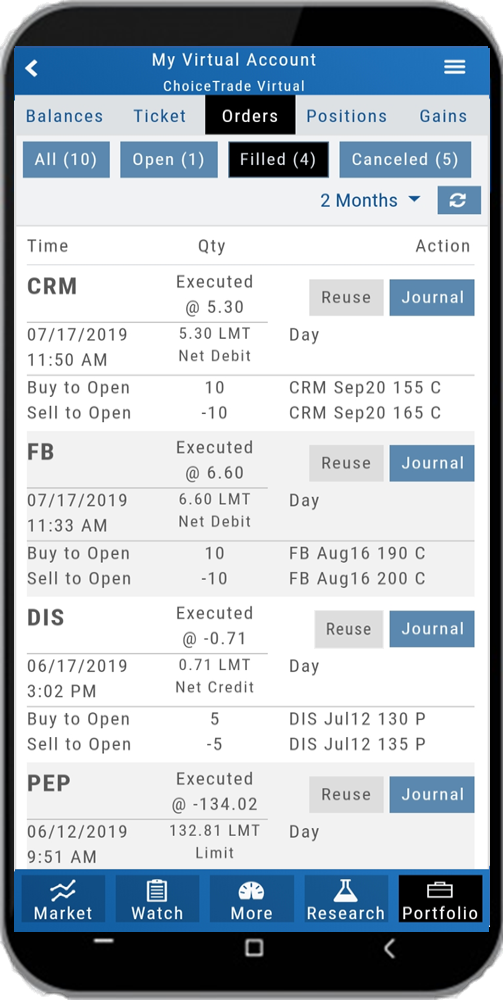The width and height of the screenshot is (503, 1000).
Task: Click Reuse for the CRM order
Action: [346, 297]
